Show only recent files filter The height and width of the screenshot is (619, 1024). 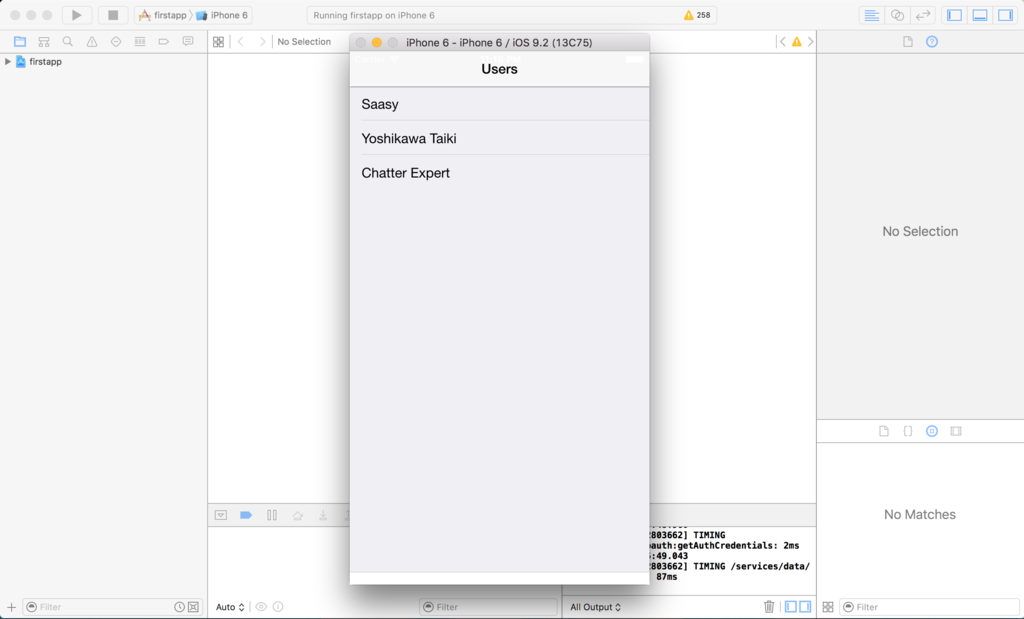(179, 607)
